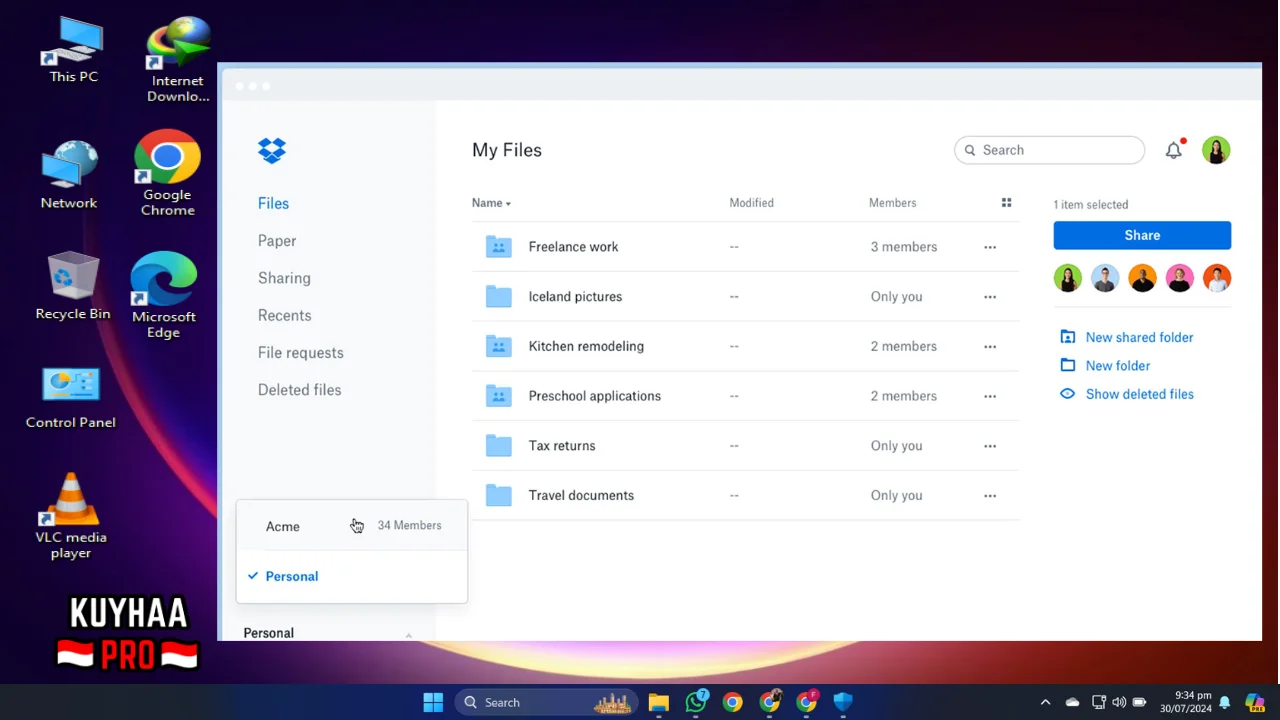This screenshot has height=720, width=1280.
Task: Open the notifications bell icon
Action: pyautogui.click(x=1174, y=150)
